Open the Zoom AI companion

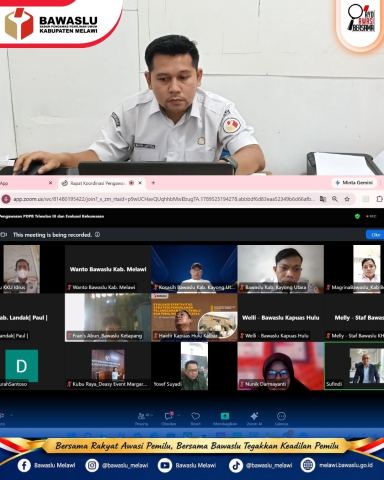tap(254, 418)
